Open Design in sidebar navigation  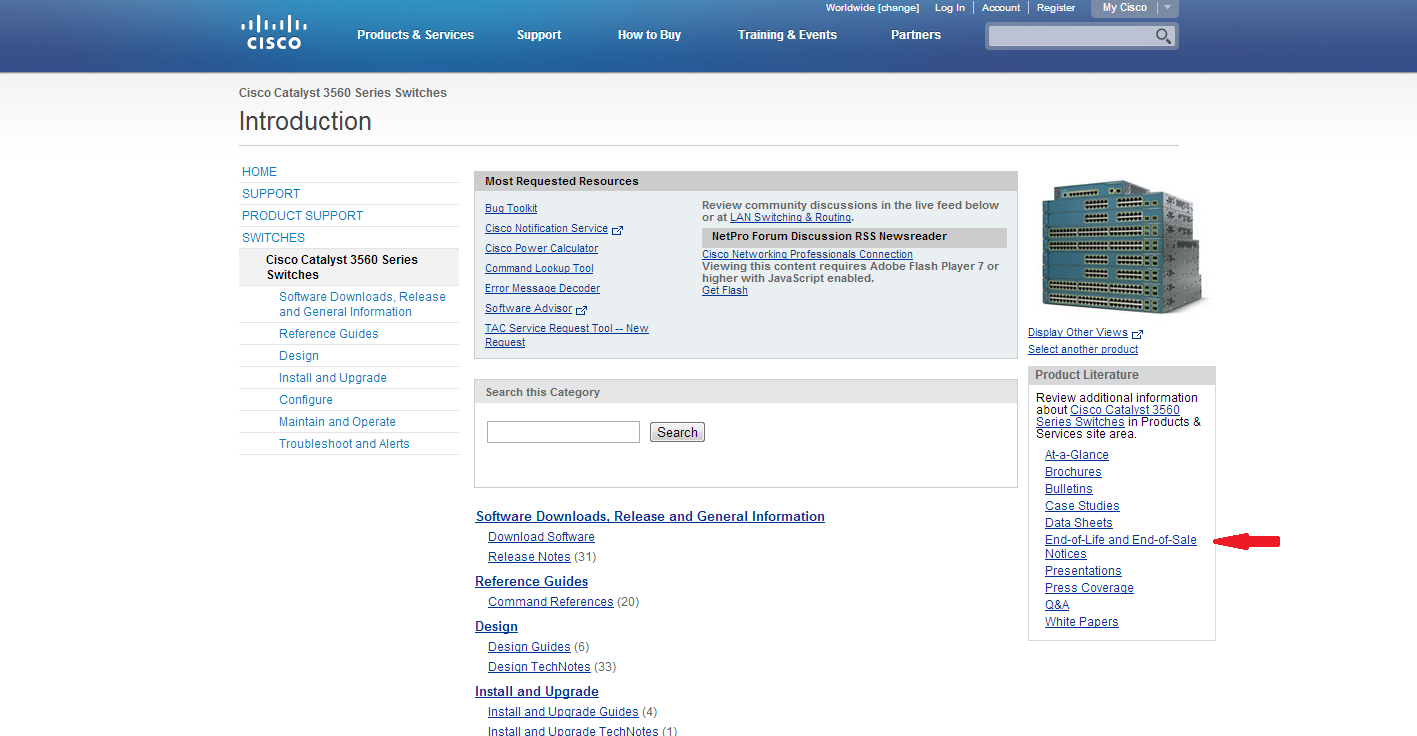299,356
